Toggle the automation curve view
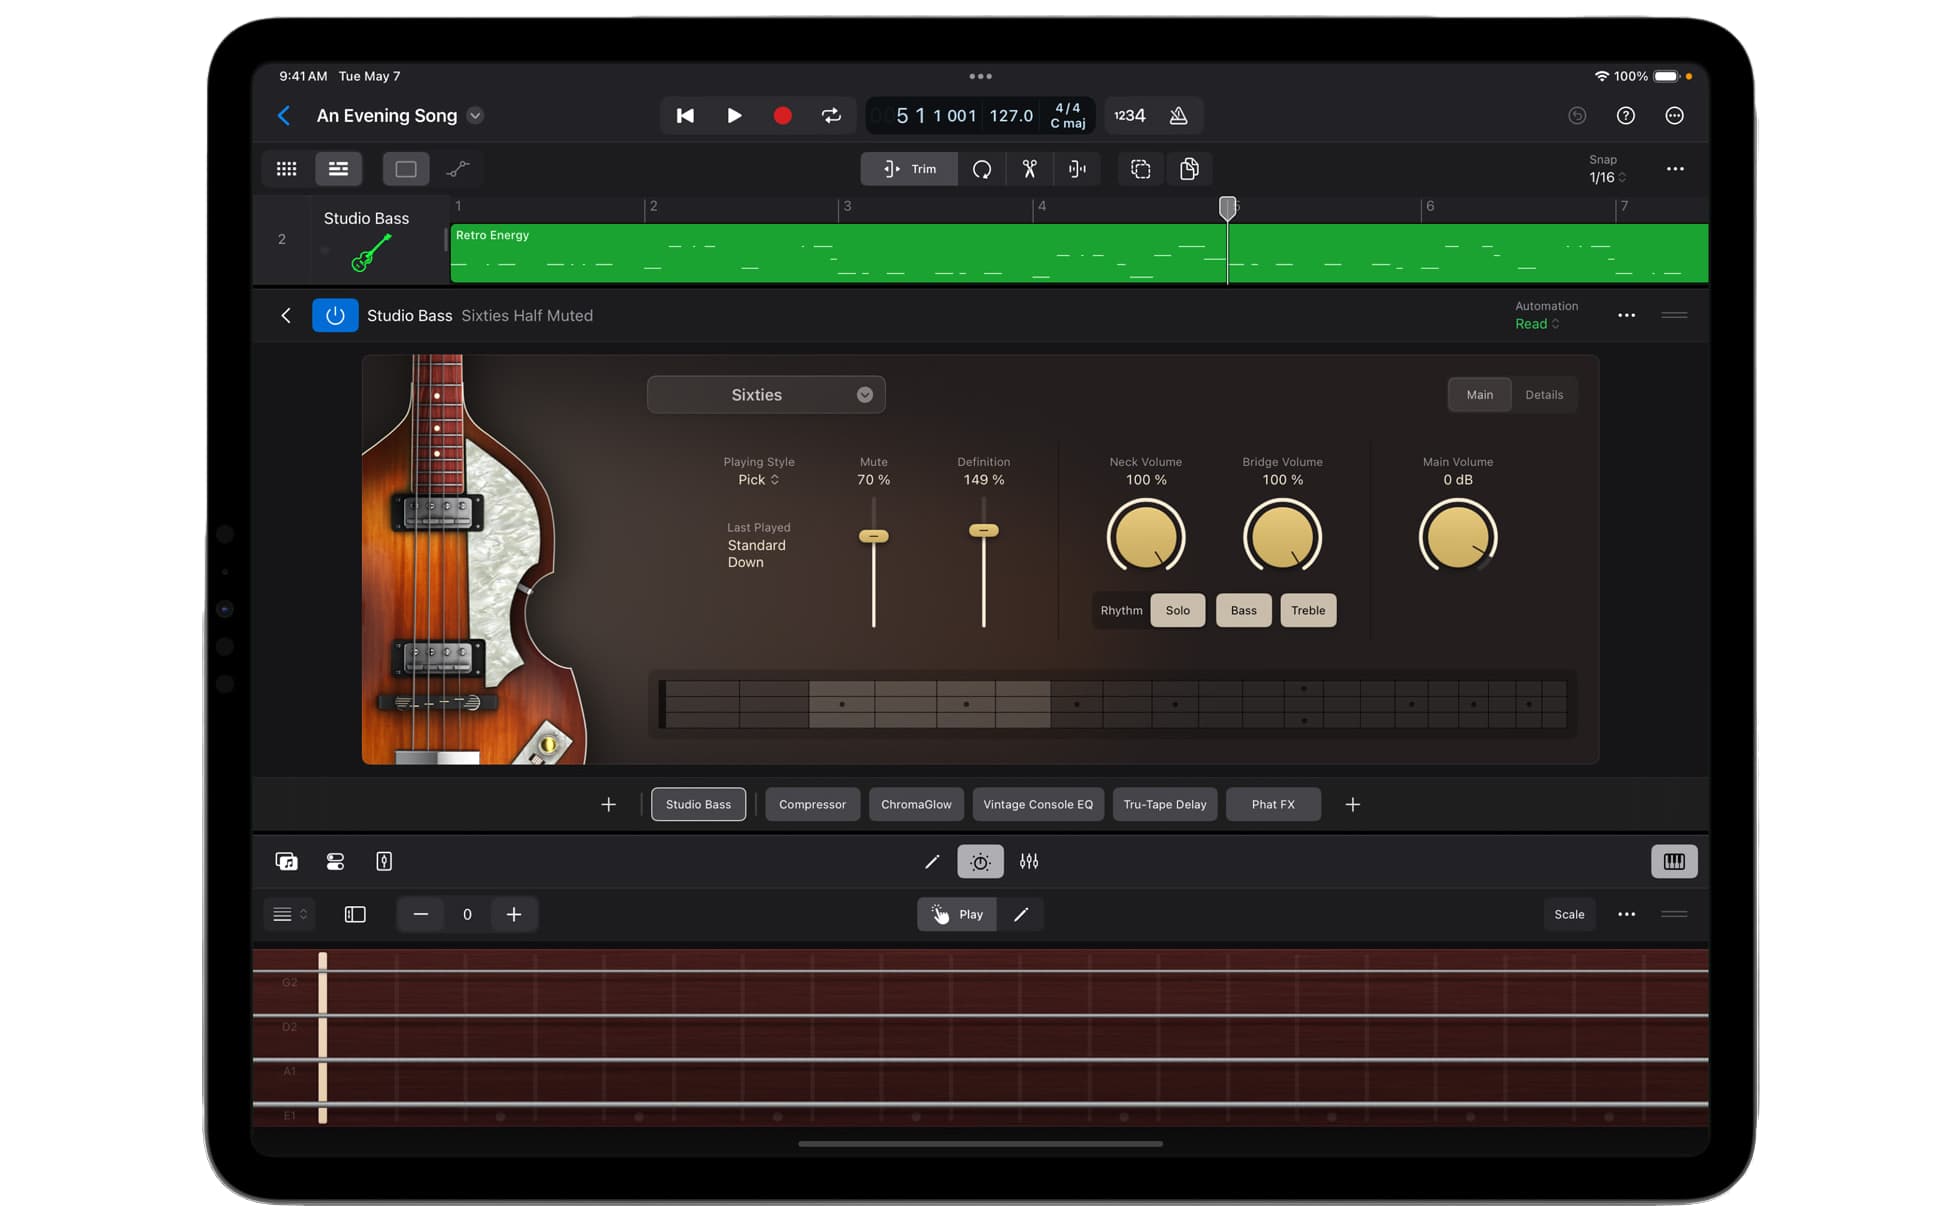Viewport: 1960px width, 1223px height. click(458, 169)
